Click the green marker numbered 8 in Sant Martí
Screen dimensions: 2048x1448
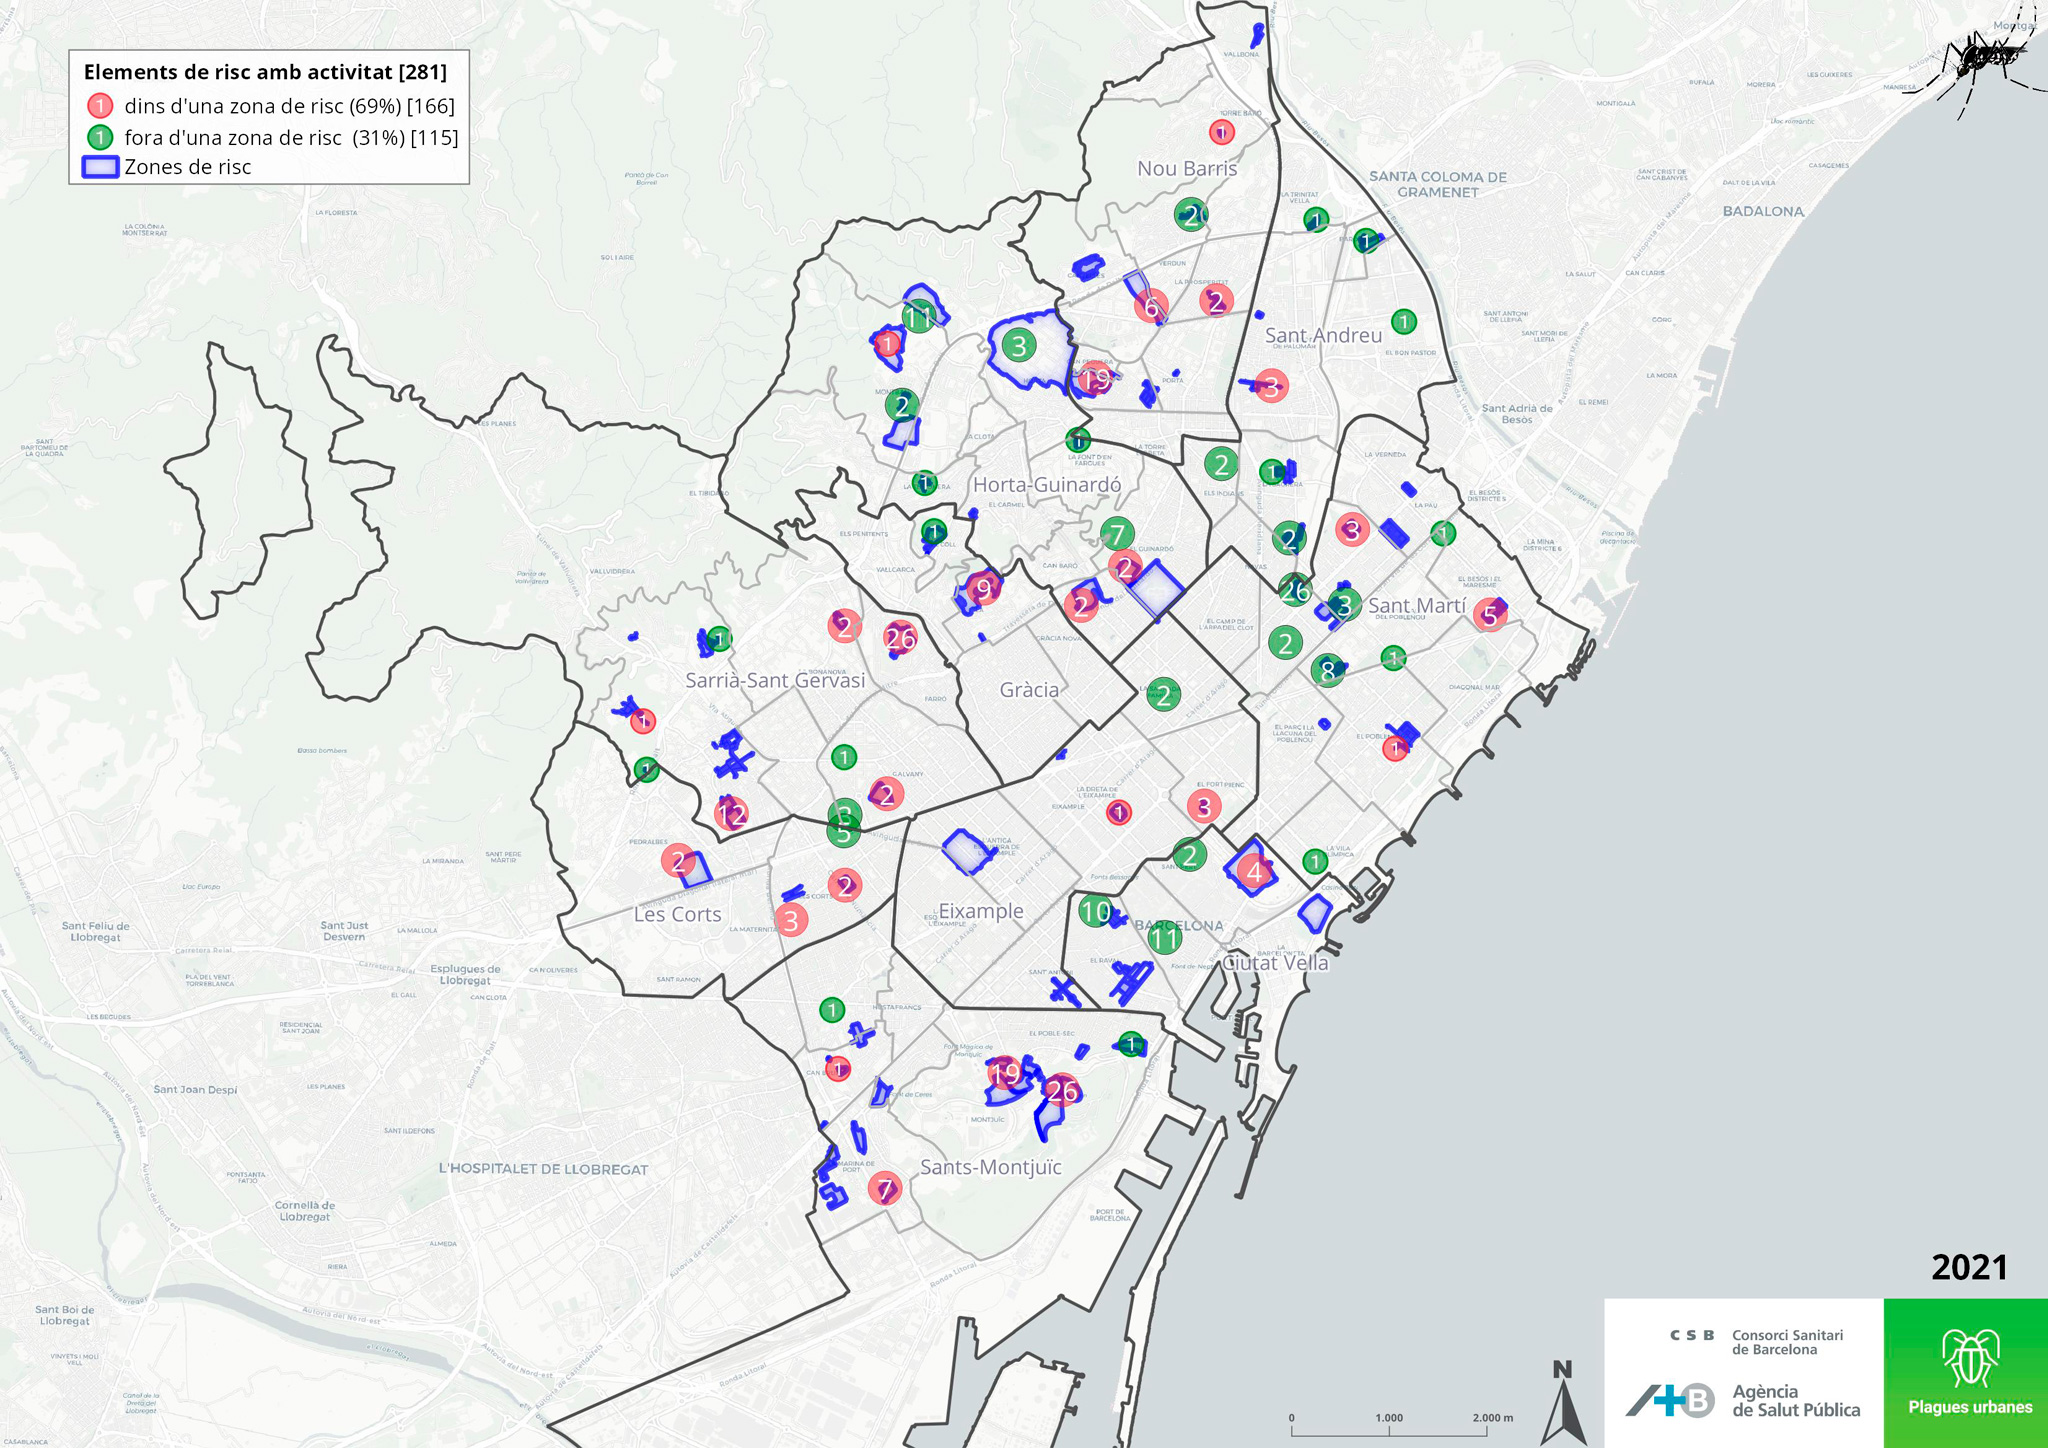pos(1328,671)
